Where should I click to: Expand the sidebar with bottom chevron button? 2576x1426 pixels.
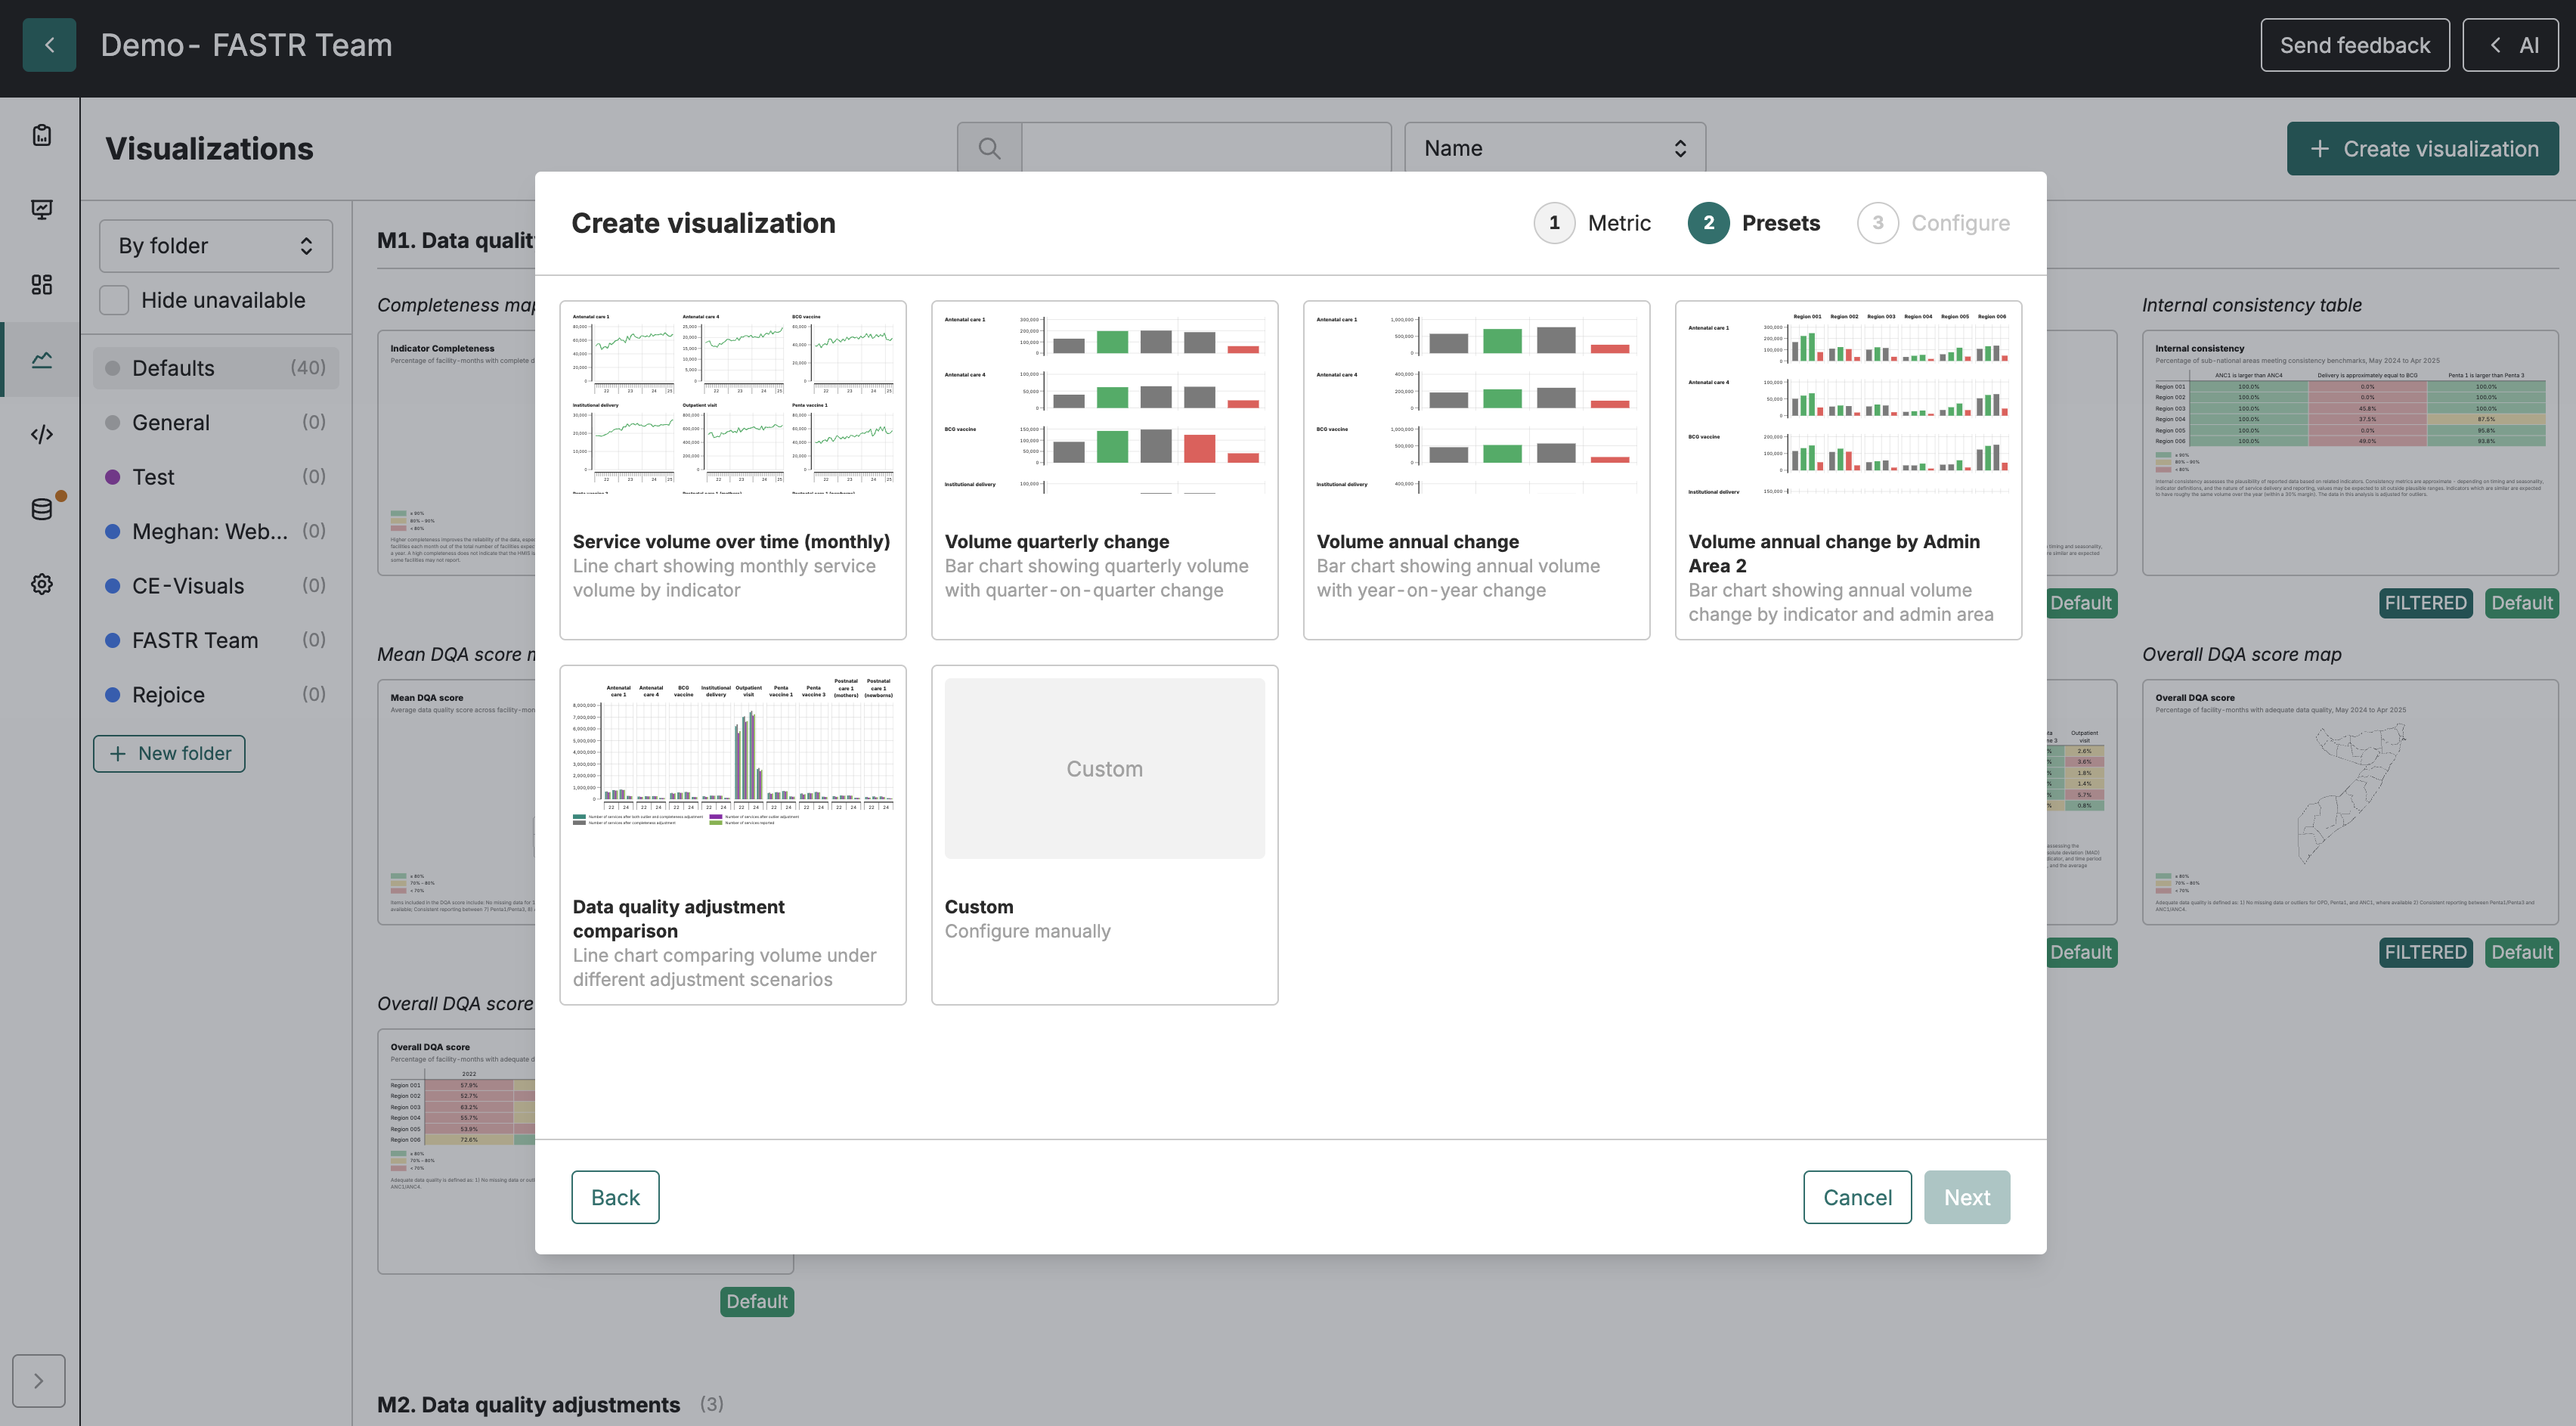(x=39, y=1381)
